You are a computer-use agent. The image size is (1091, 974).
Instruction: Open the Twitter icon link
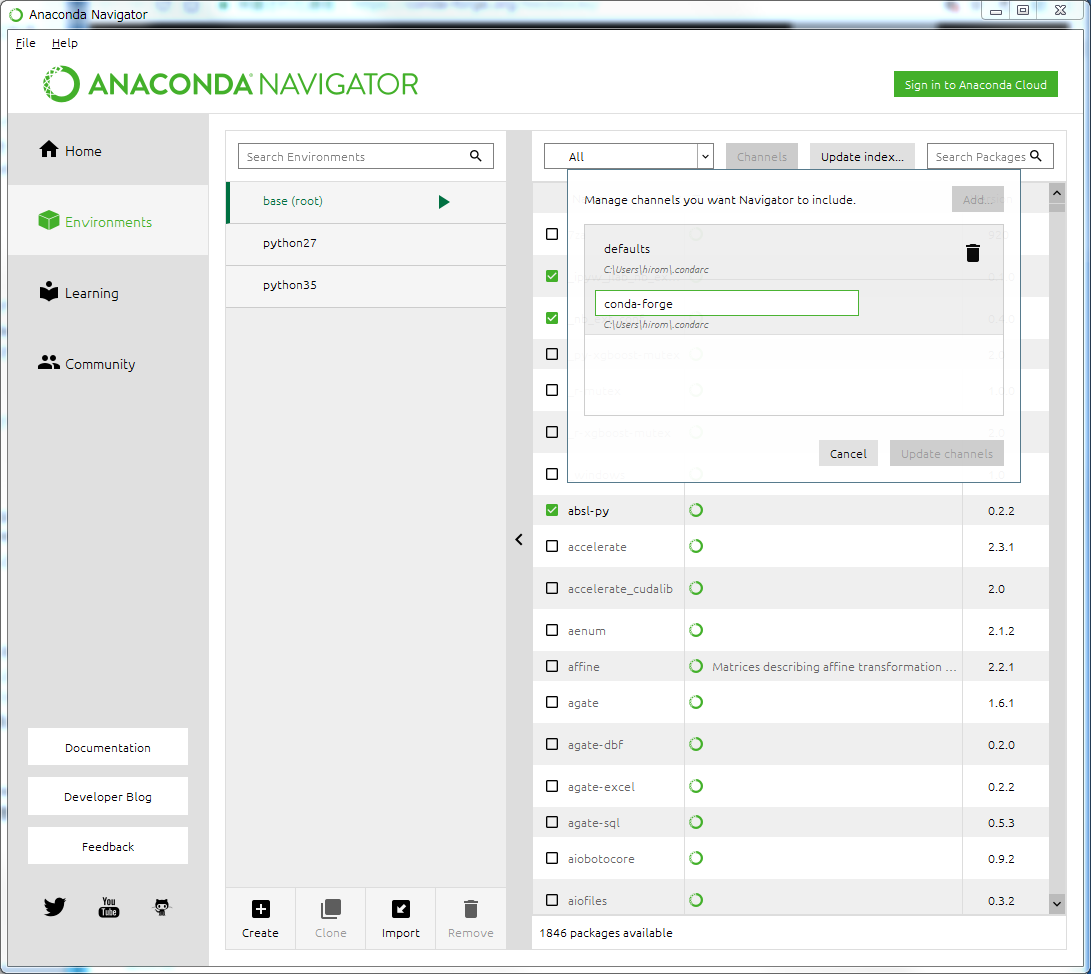pos(55,907)
